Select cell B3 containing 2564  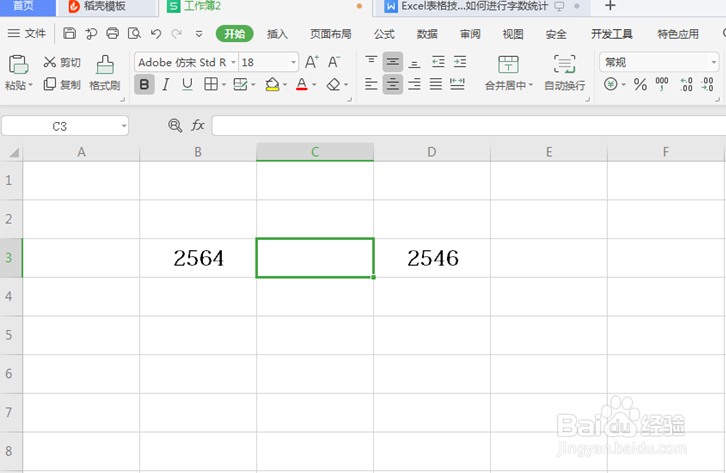pyautogui.click(x=198, y=258)
